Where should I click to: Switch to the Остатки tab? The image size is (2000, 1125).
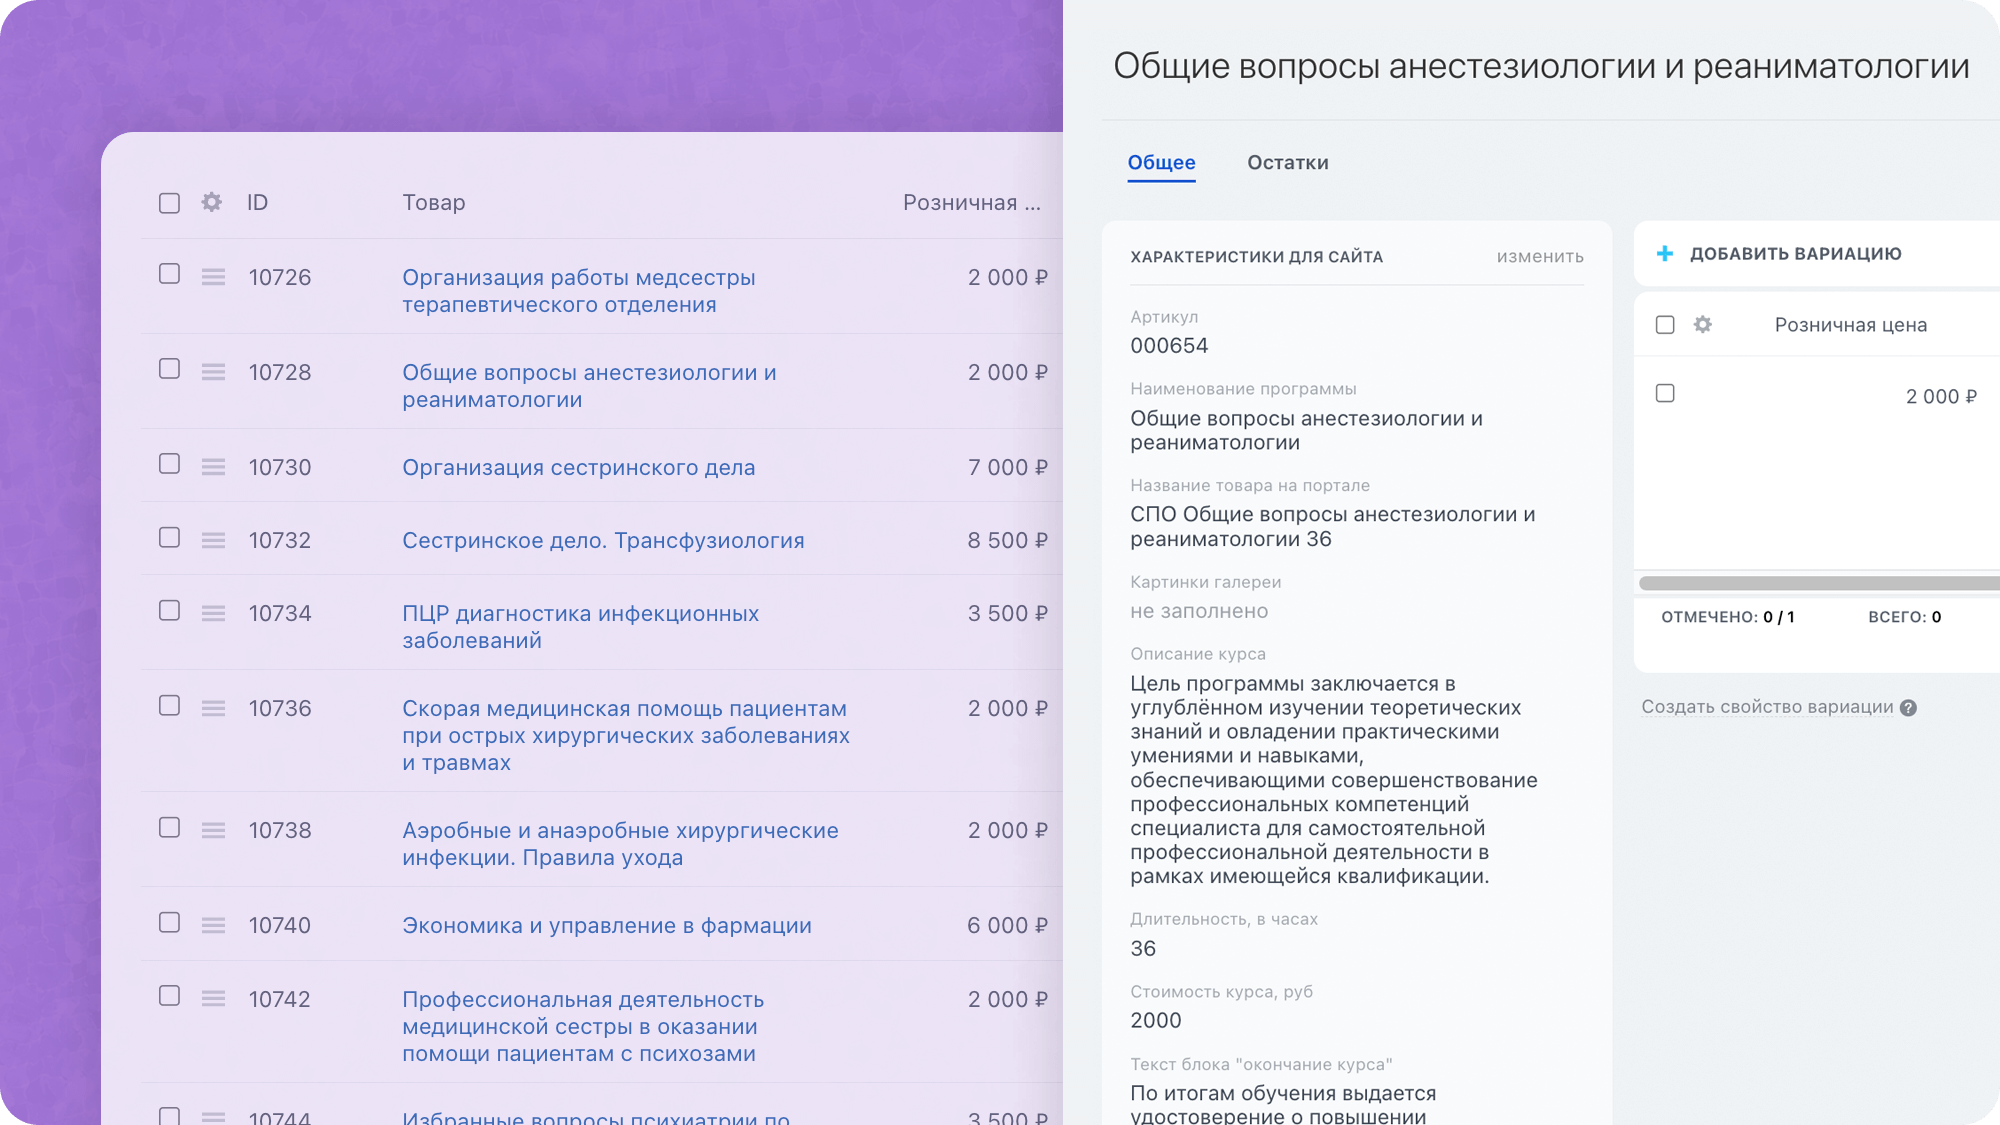point(1287,162)
